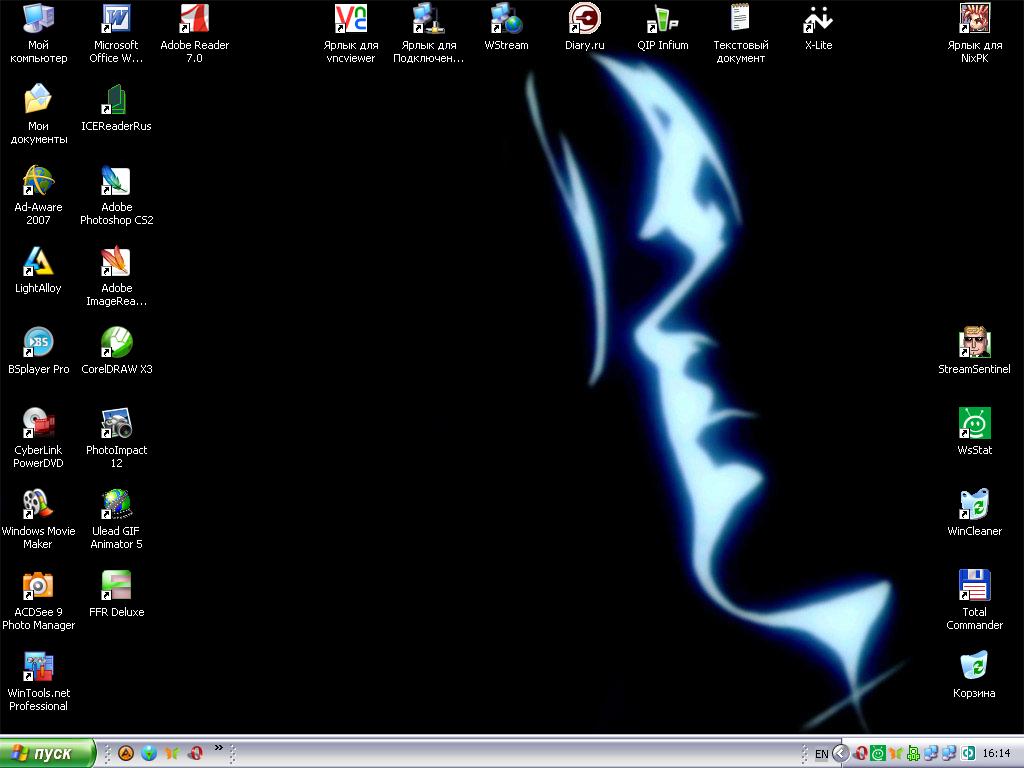Open the EN language selector in taskbar

821,754
